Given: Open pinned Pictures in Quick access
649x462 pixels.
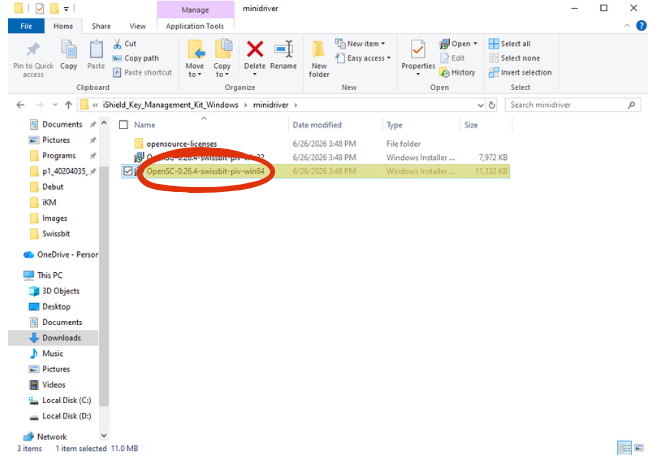Looking at the screenshot, I should (x=56, y=140).
